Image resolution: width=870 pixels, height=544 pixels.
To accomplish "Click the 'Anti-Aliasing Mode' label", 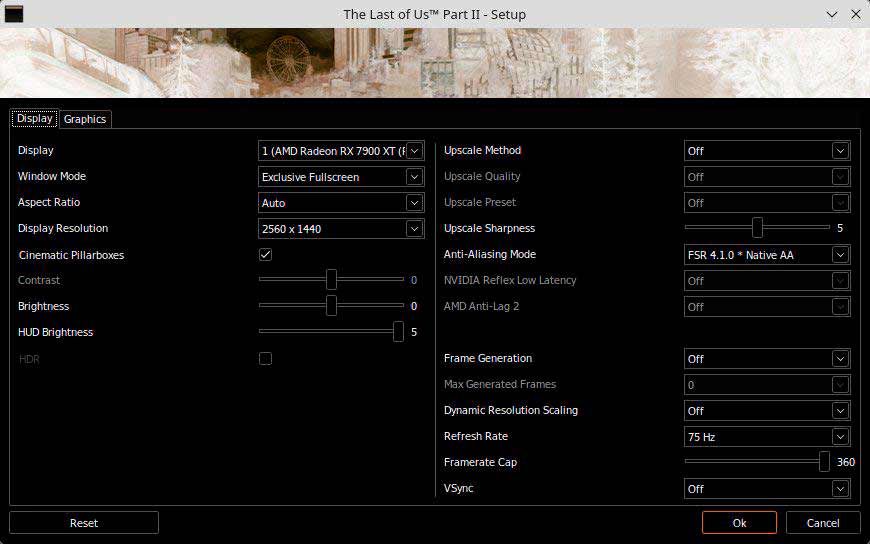I will coord(490,254).
